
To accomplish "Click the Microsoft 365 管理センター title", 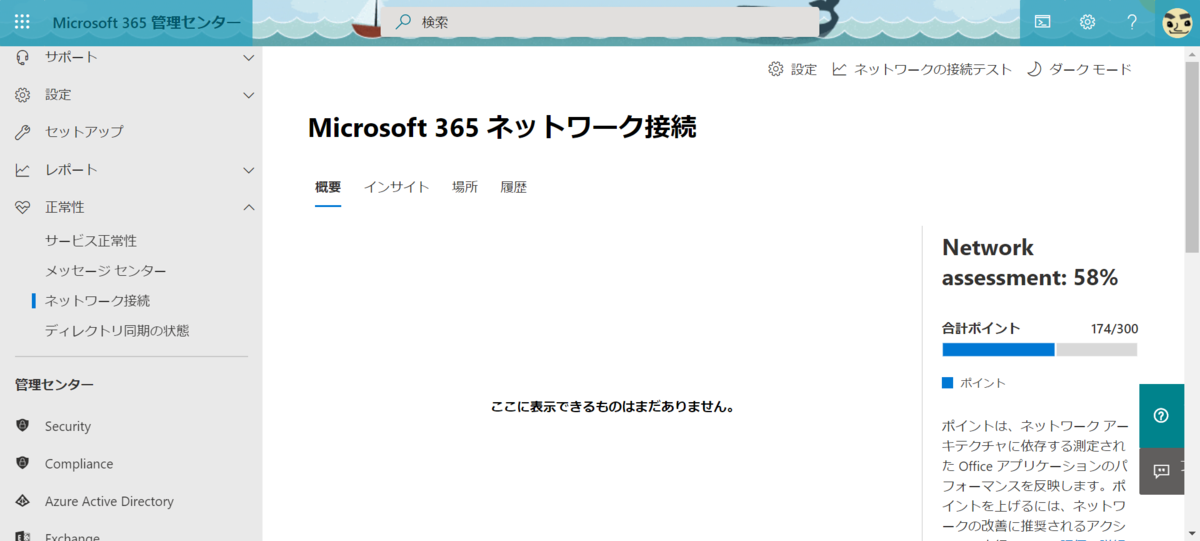I will (146, 22).
